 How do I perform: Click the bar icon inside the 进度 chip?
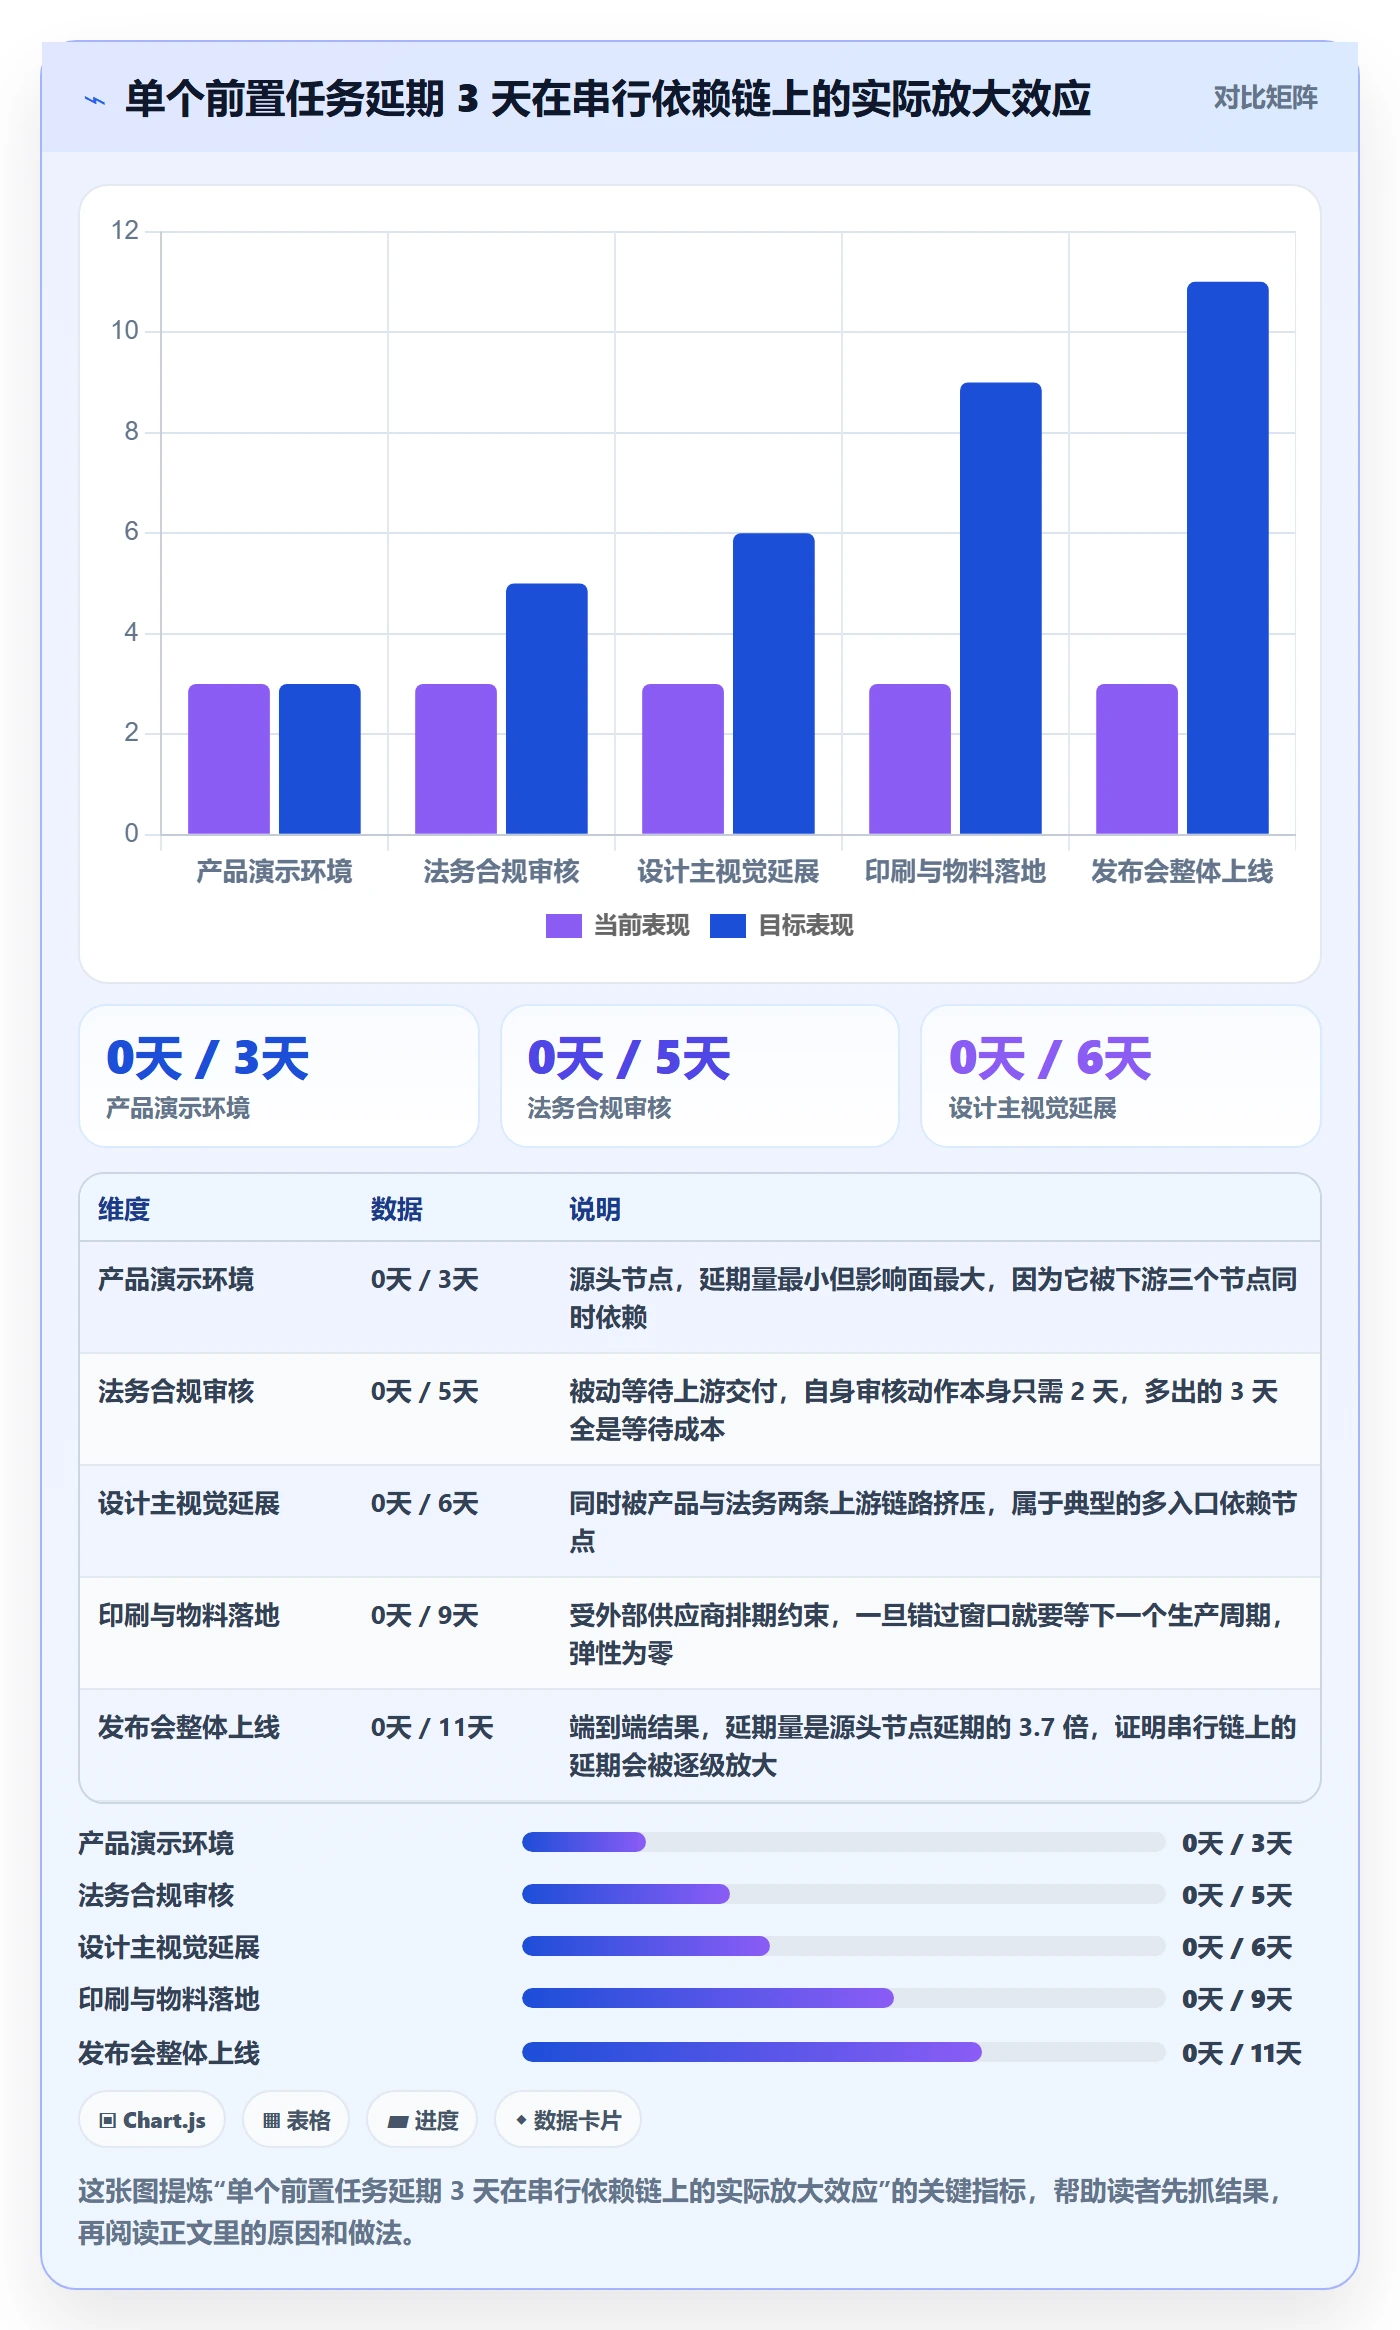pyautogui.click(x=398, y=2120)
